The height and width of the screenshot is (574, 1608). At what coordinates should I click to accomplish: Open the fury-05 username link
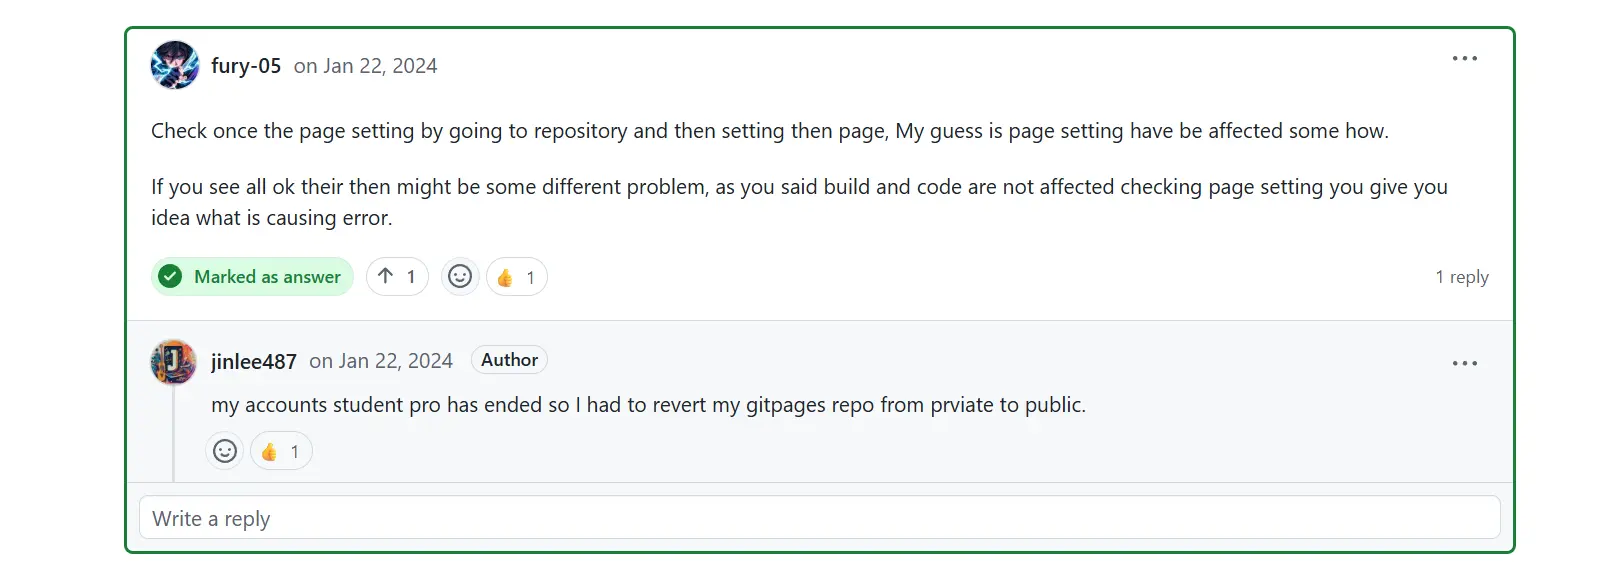(x=246, y=66)
